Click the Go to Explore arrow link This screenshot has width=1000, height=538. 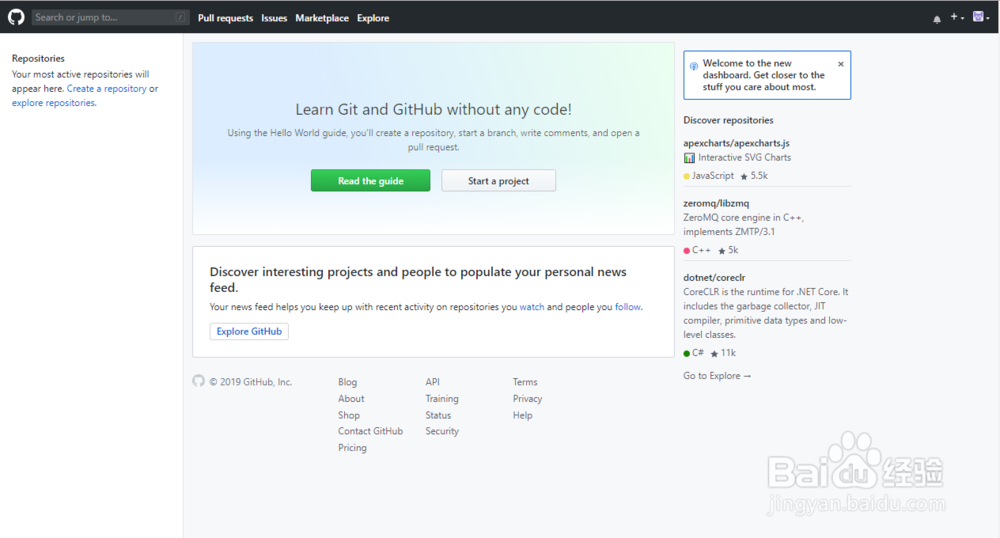[x=717, y=375]
